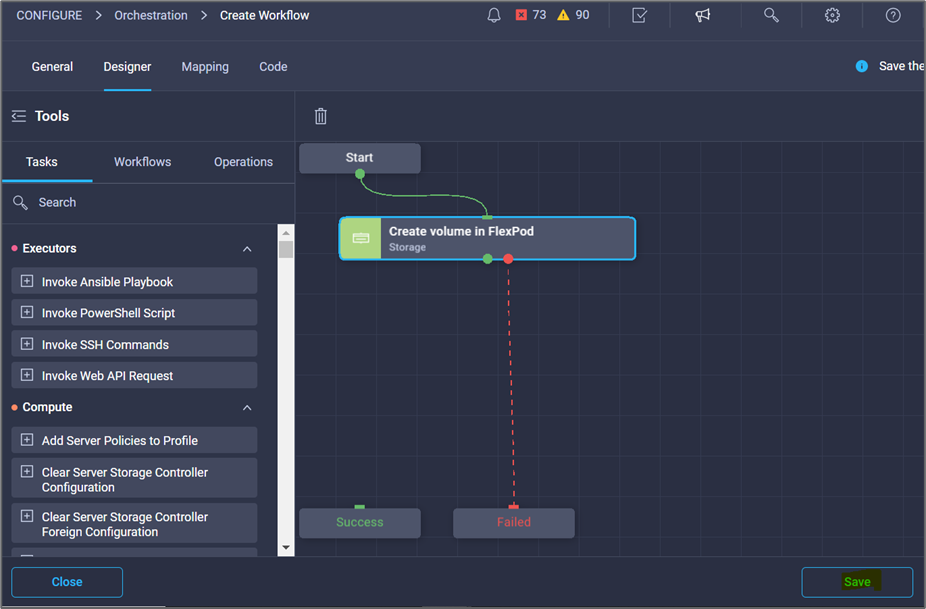Open the task checklist icon

click(640, 15)
